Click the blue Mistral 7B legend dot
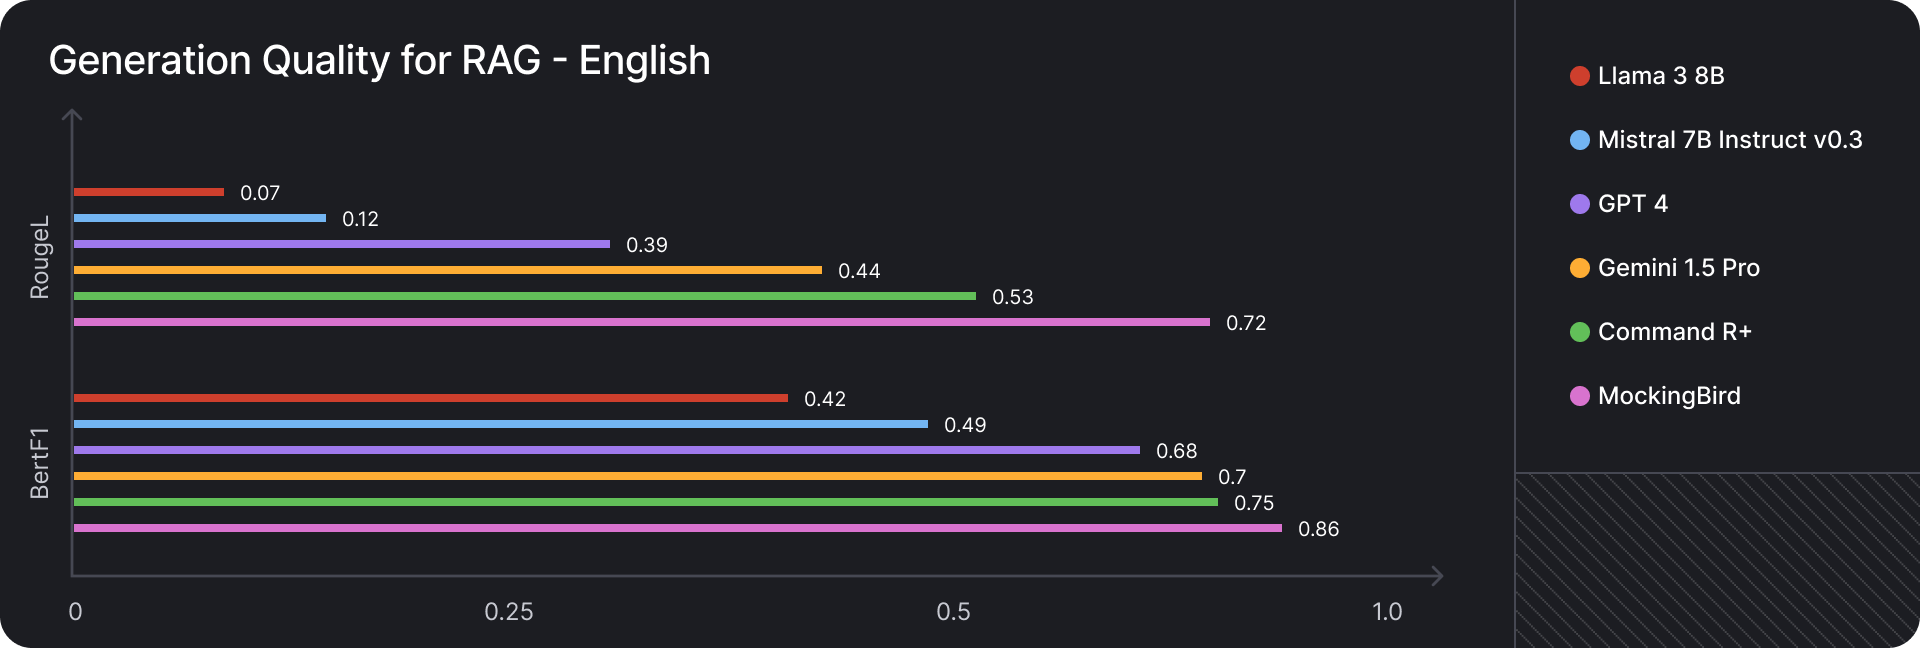 pyautogui.click(x=1580, y=140)
